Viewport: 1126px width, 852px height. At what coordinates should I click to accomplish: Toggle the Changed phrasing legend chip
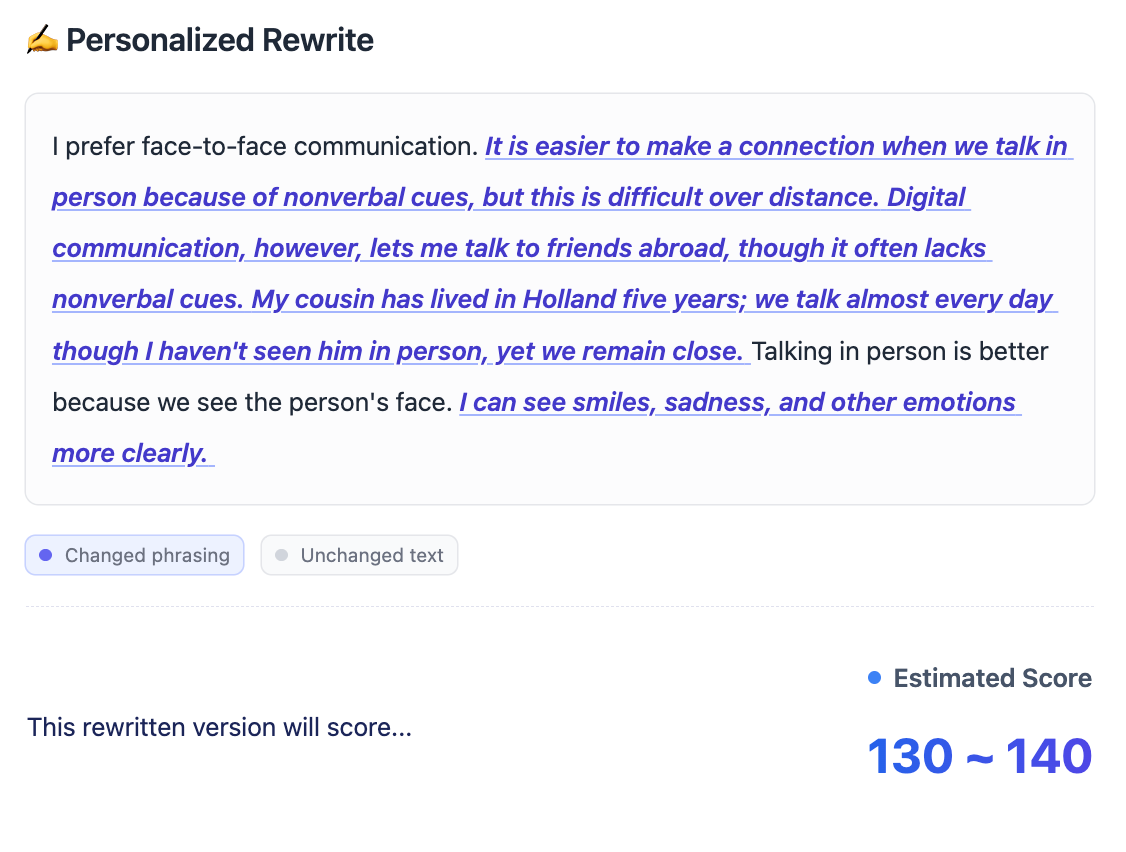click(x=134, y=555)
